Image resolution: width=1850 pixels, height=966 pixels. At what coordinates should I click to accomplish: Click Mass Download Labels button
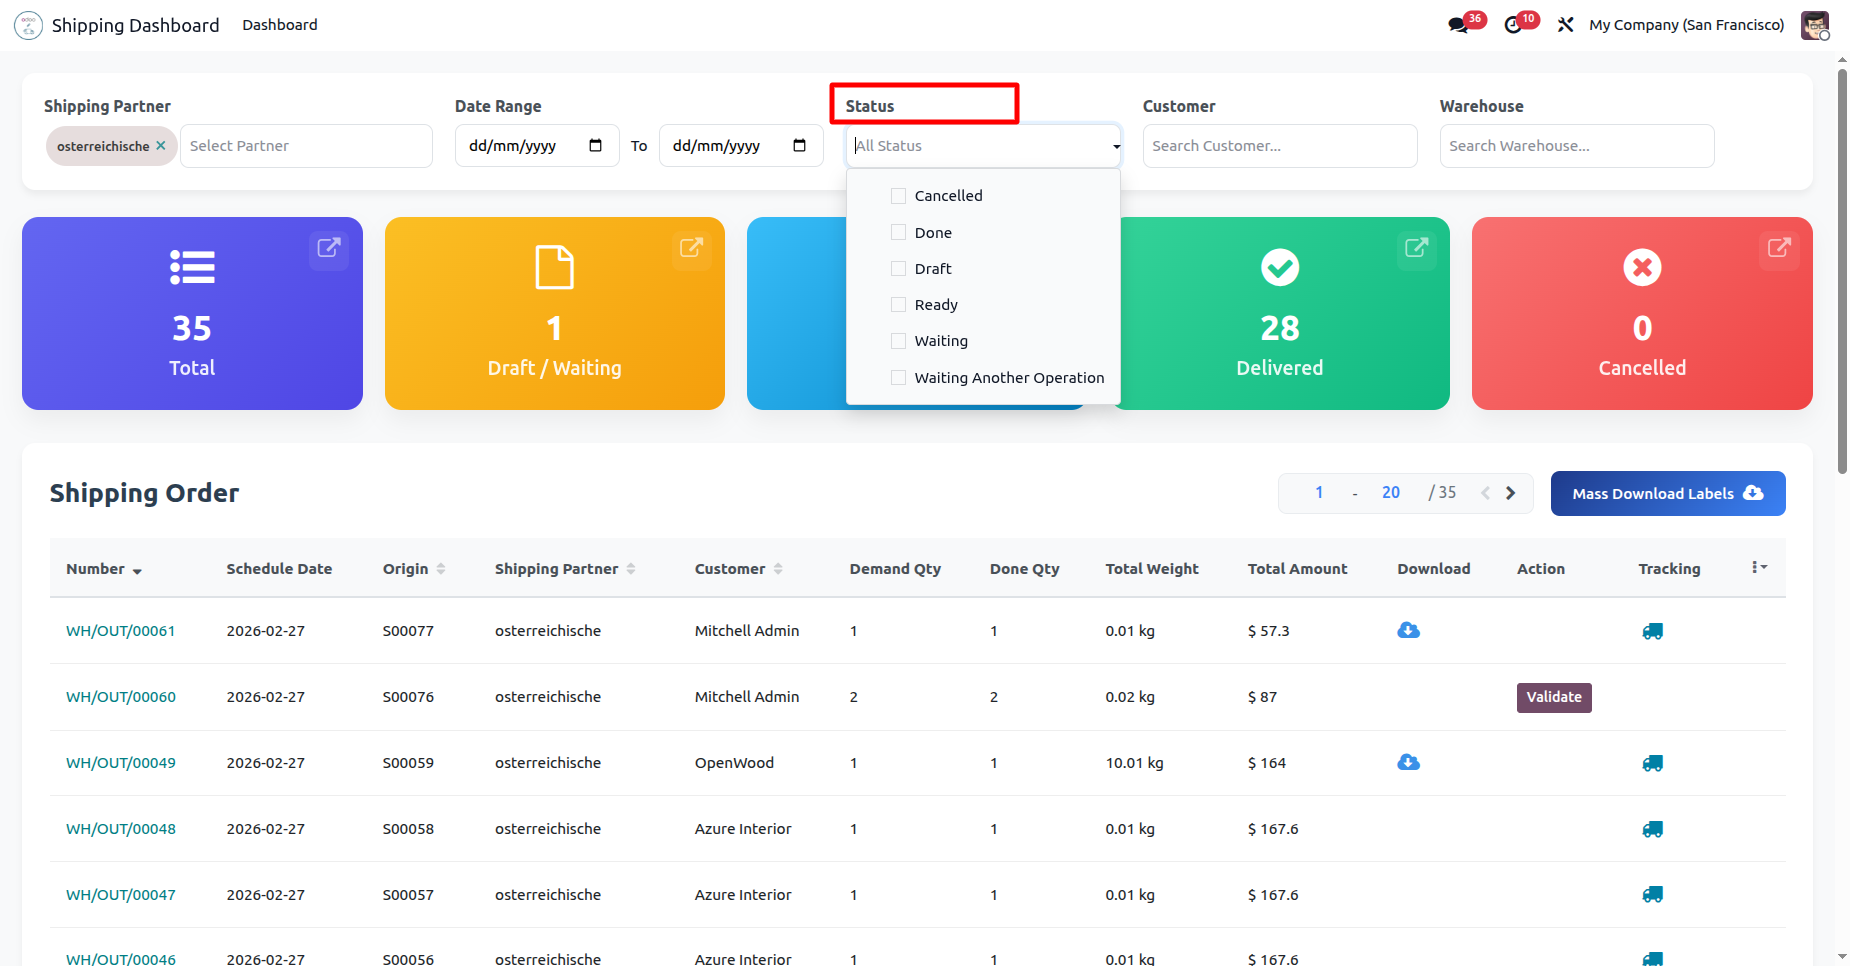[1668, 494]
